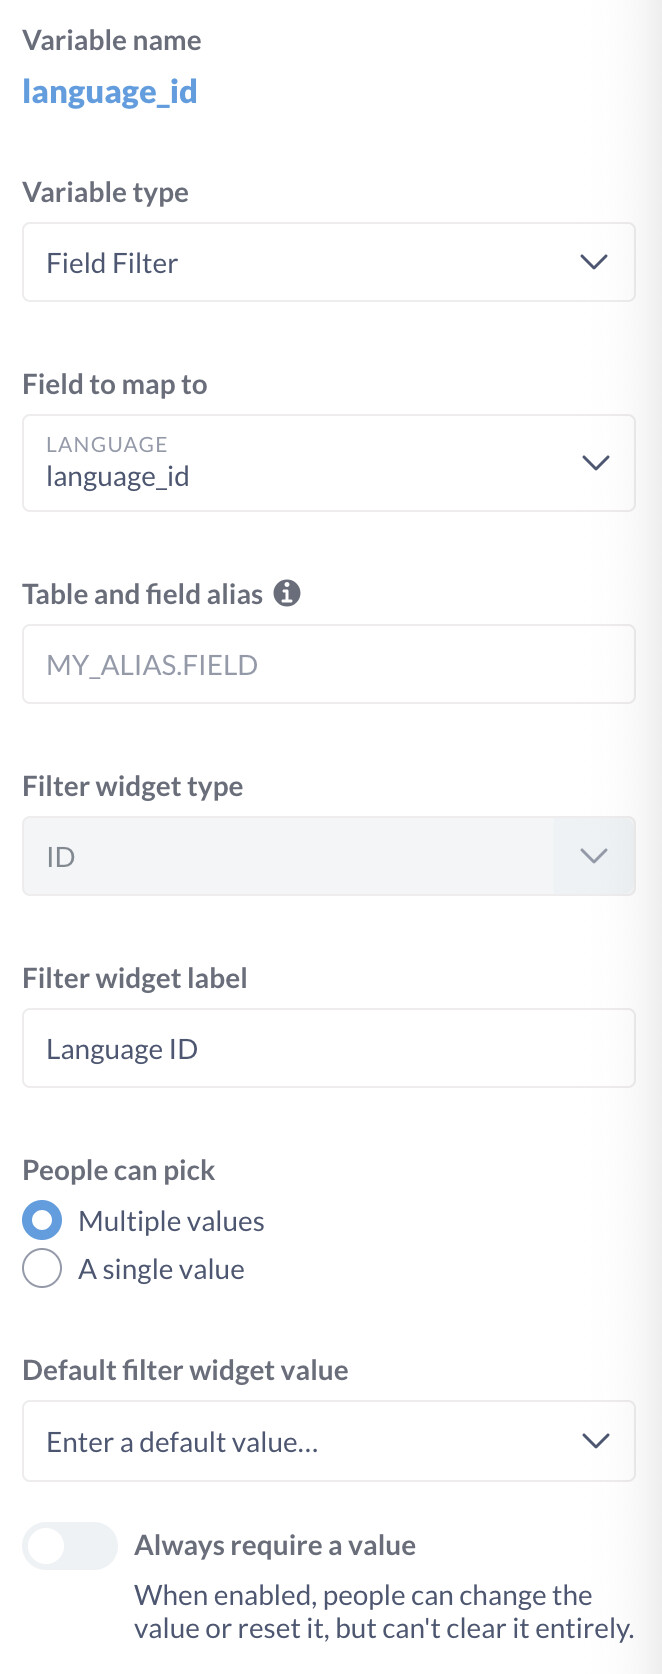662x1674 pixels.
Task: Open the Field Filter variable type dropdown
Action: (x=300, y=262)
